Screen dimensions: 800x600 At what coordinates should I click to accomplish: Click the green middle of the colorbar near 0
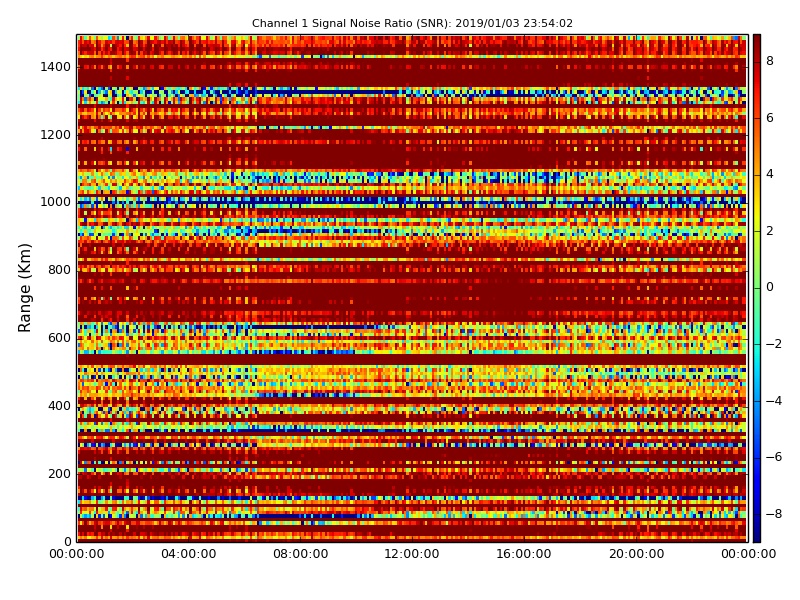pyautogui.click(x=757, y=288)
